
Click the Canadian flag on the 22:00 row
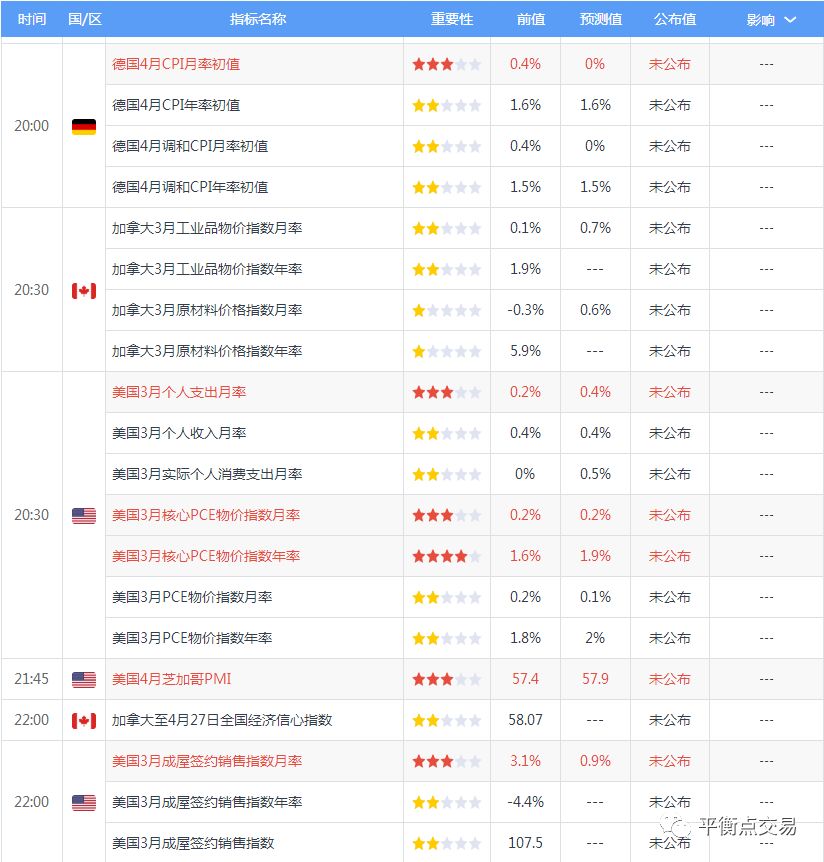(84, 719)
